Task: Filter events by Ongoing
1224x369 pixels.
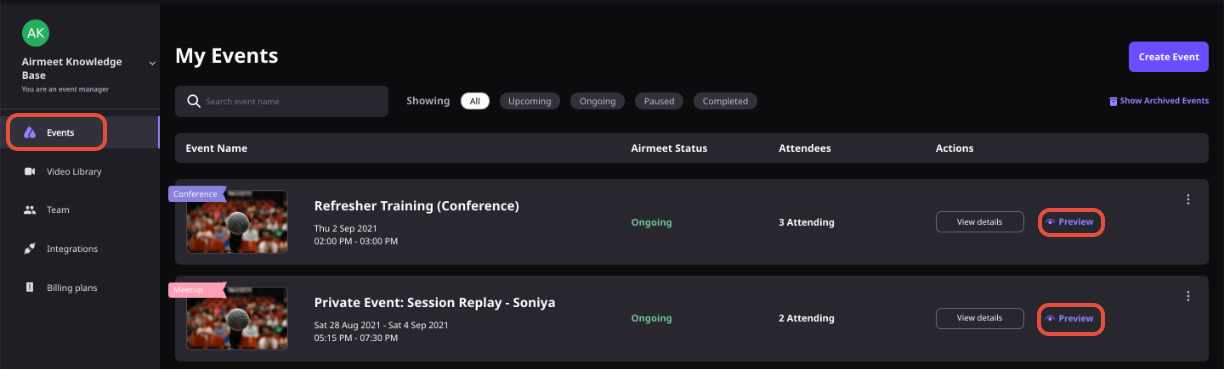Action: click(597, 101)
